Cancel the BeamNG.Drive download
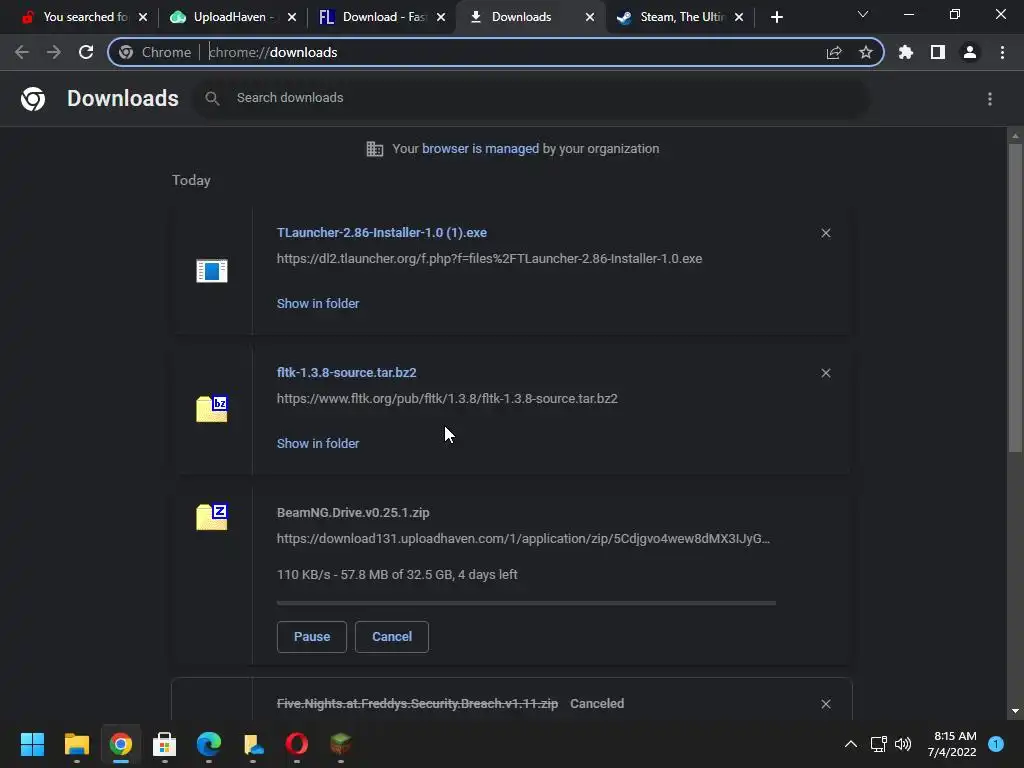Viewport: 1024px width, 768px height. coord(392,637)
